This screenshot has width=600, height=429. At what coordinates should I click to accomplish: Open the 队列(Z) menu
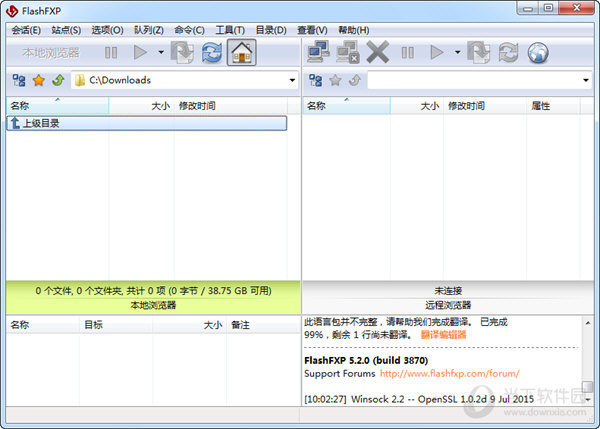pyautogui.click(x=149, y=30)
